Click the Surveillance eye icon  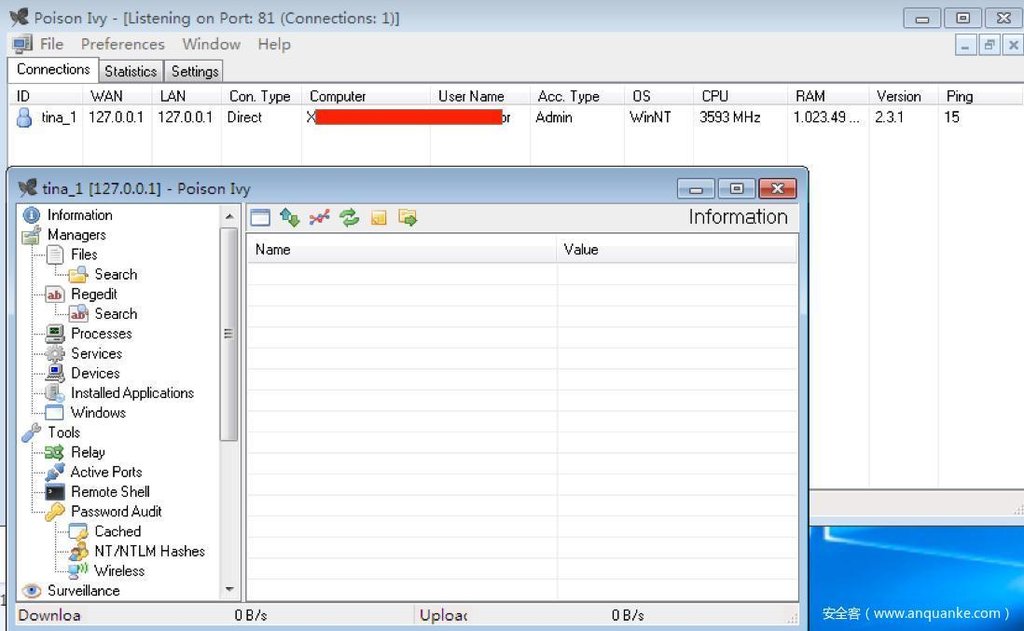[x=31, y=591]
